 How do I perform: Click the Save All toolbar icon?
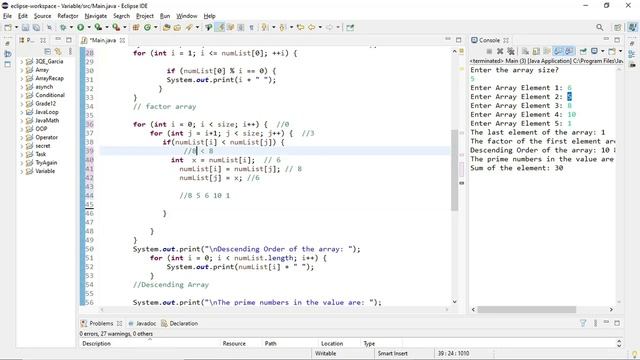point(36,27)
